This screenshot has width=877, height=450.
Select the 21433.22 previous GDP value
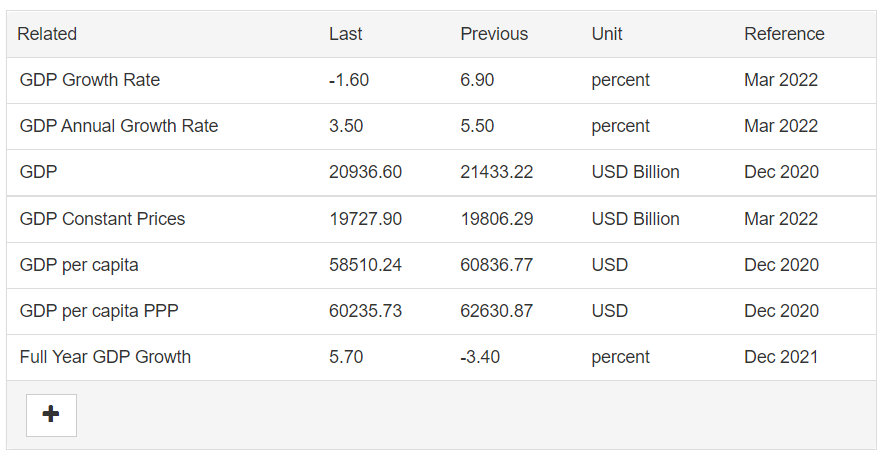pyautogui.click(x=497, y=172)
